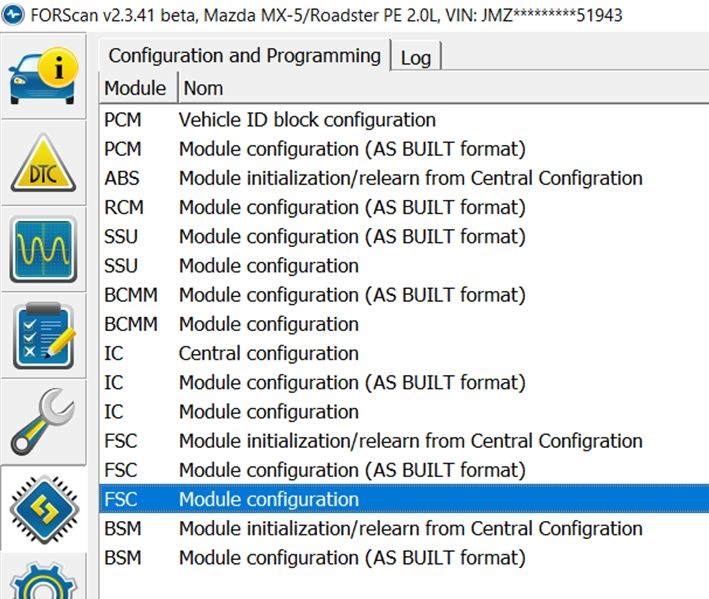
Task: Open the Tests clipboard checklist section
Action: click(43, 335)
